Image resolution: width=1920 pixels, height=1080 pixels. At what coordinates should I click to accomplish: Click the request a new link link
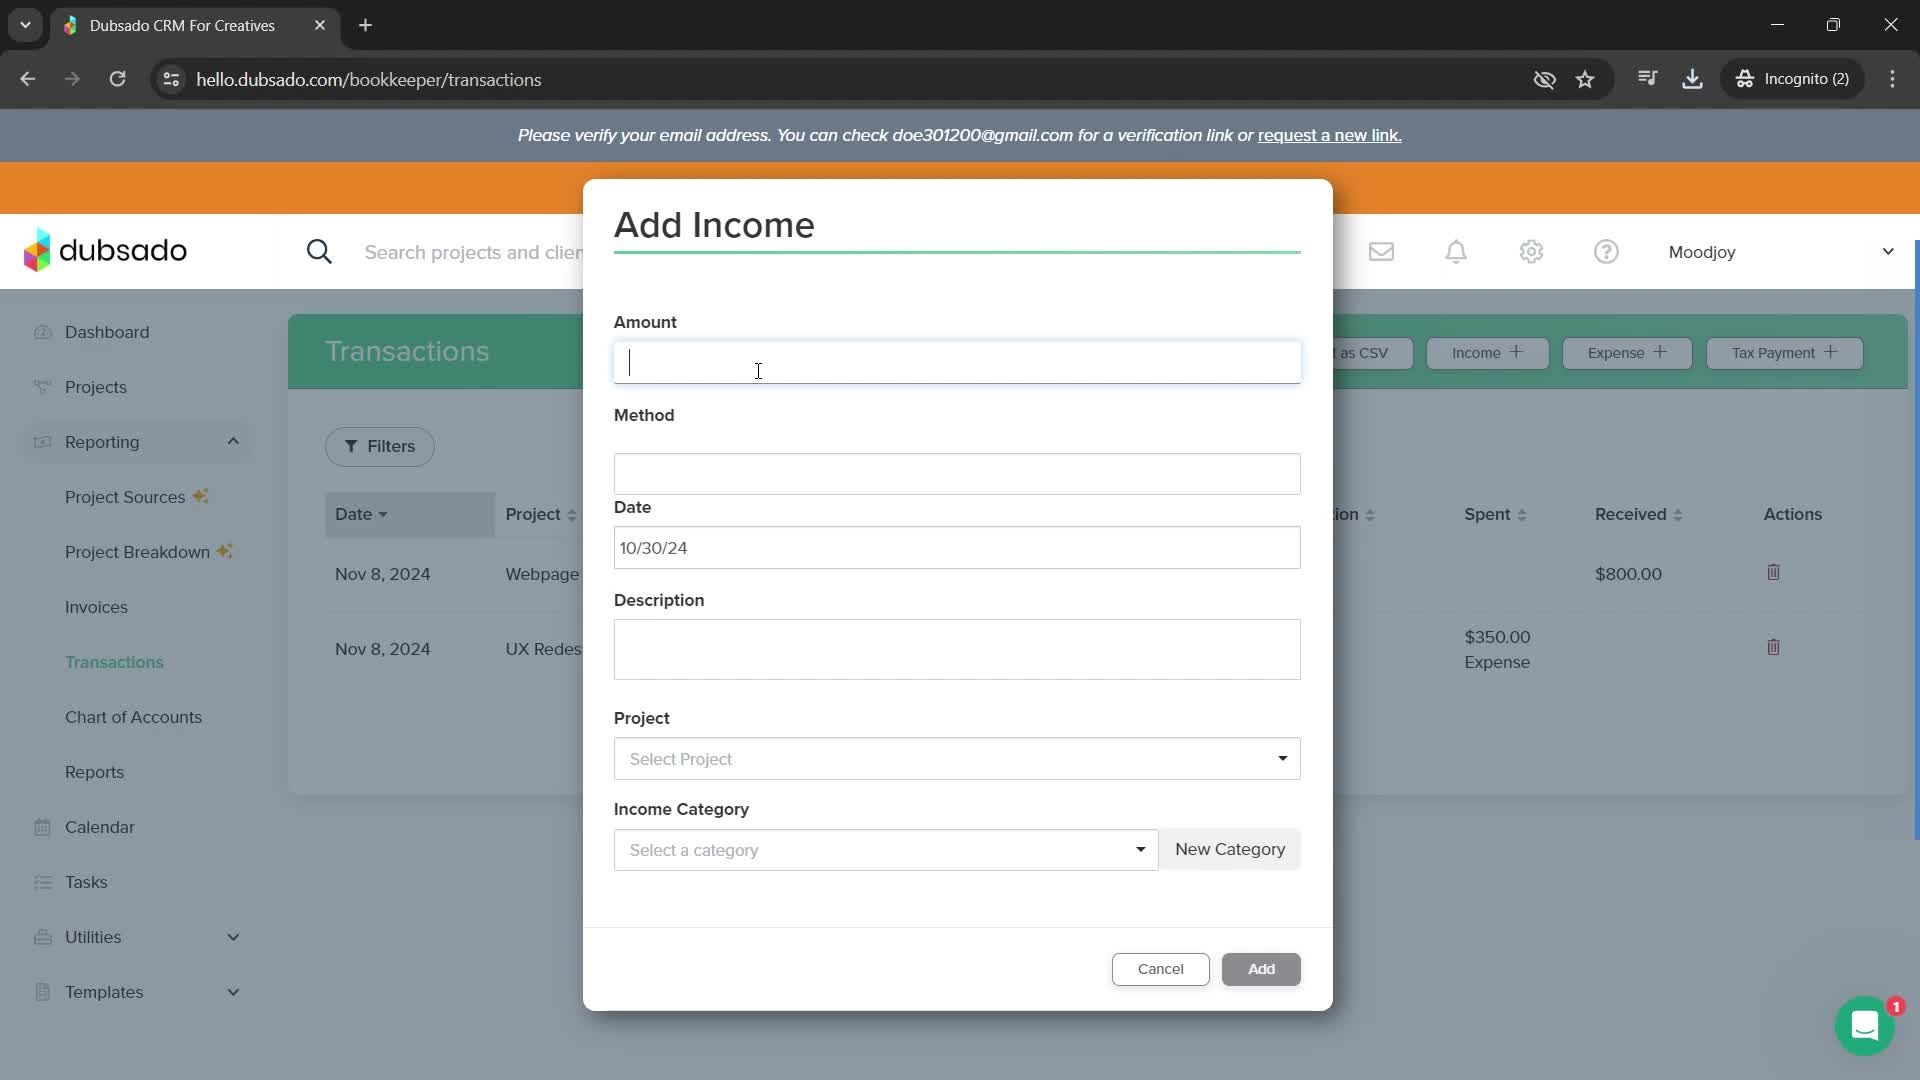(x=1329, y=135)
